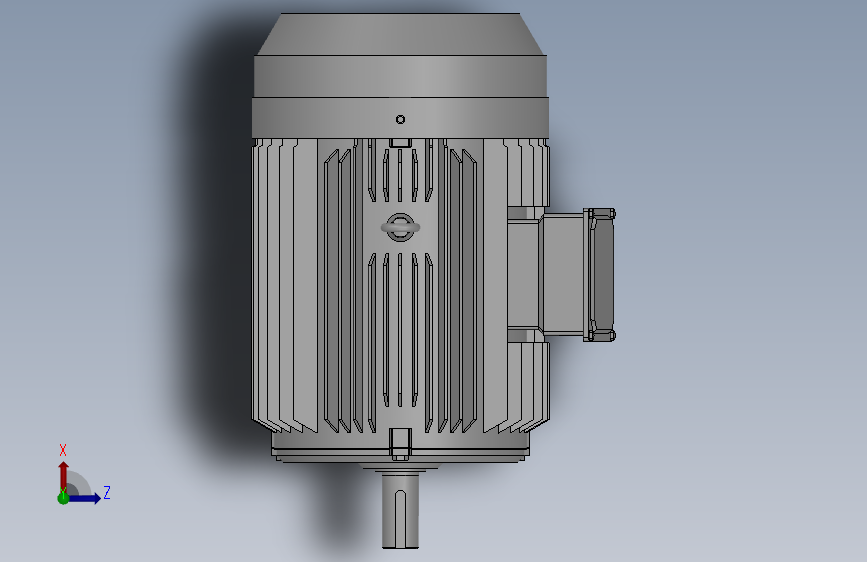Click the blue Z axis arrow of the triad
867x562 pixels.
tap(84, 498)
